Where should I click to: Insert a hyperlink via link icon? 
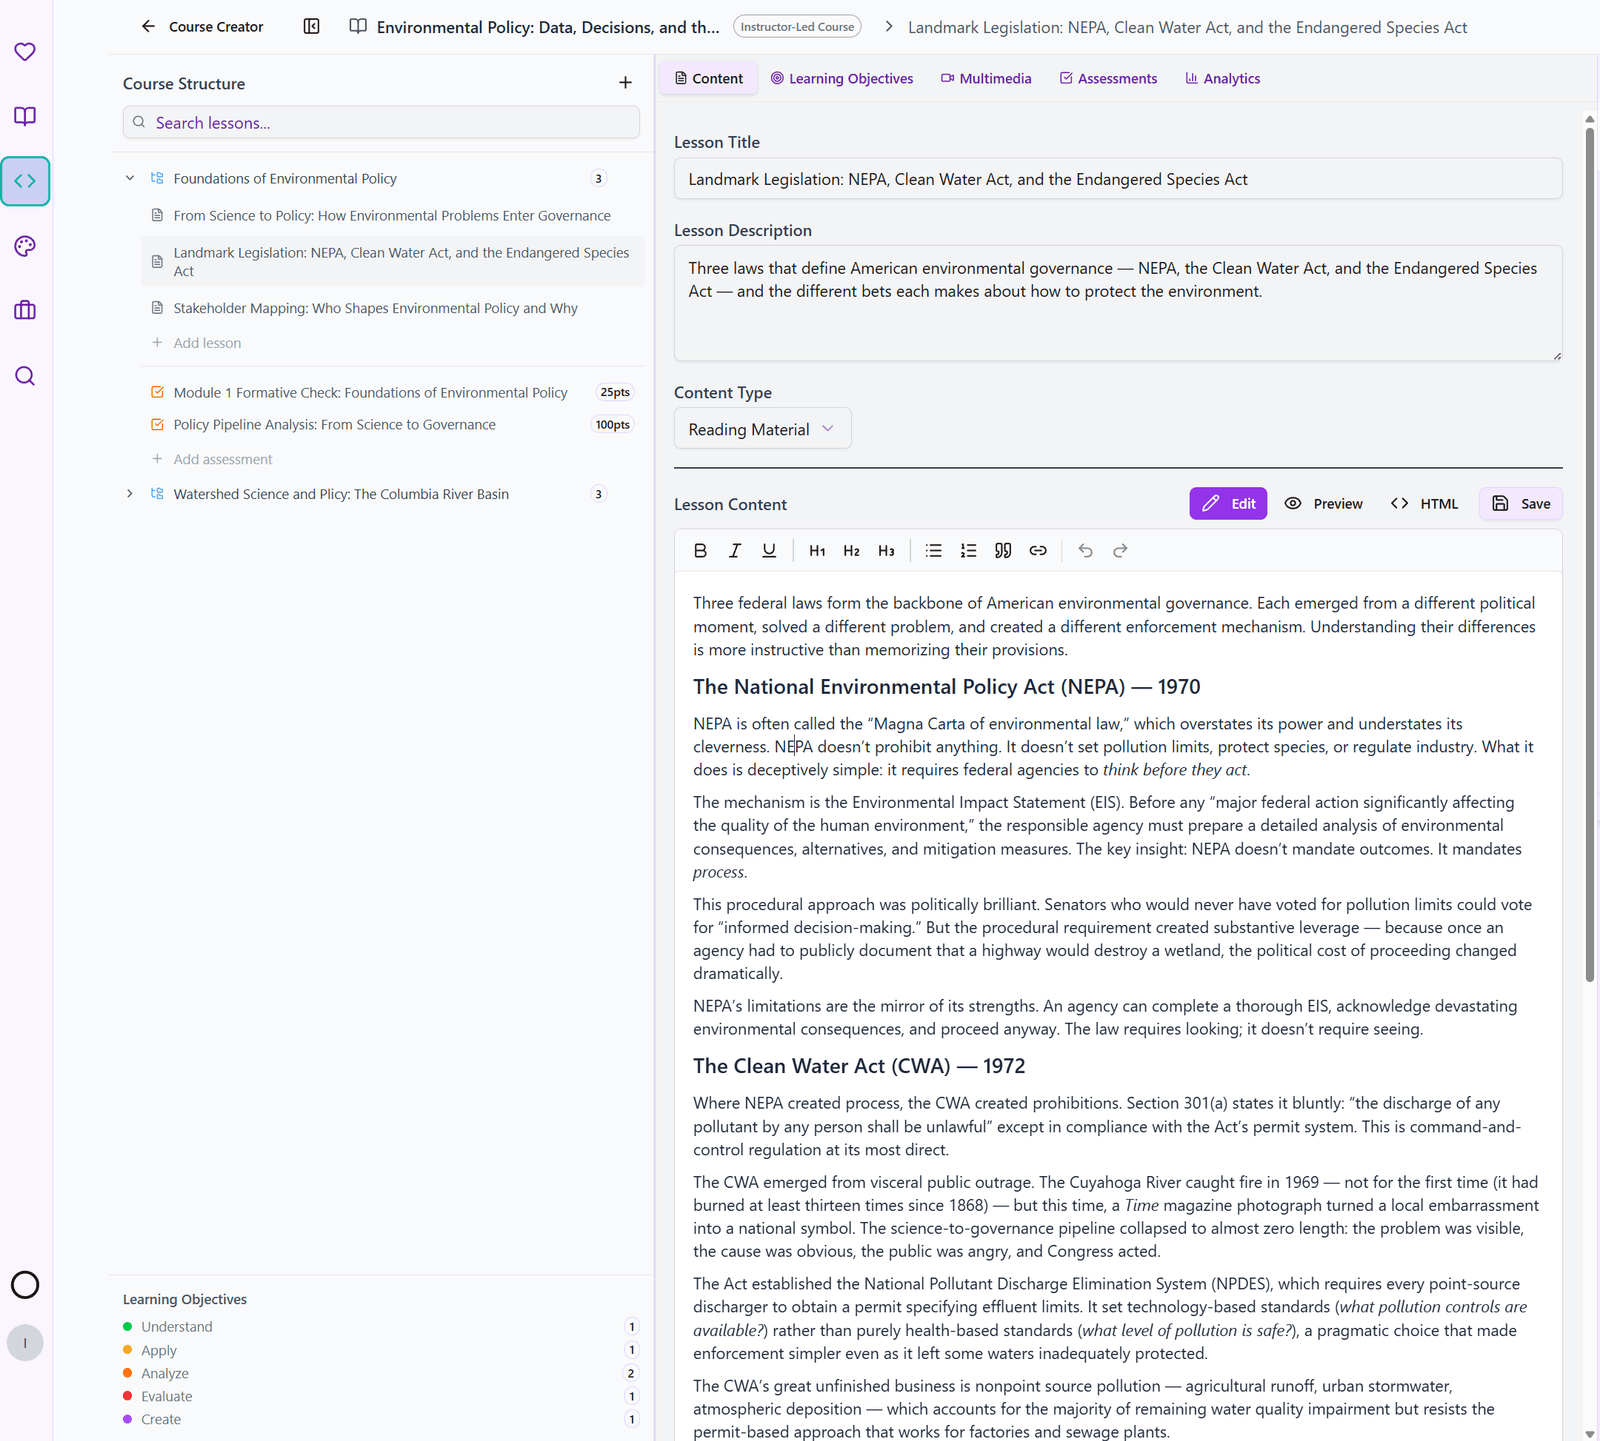click(x=1038, y=551)
